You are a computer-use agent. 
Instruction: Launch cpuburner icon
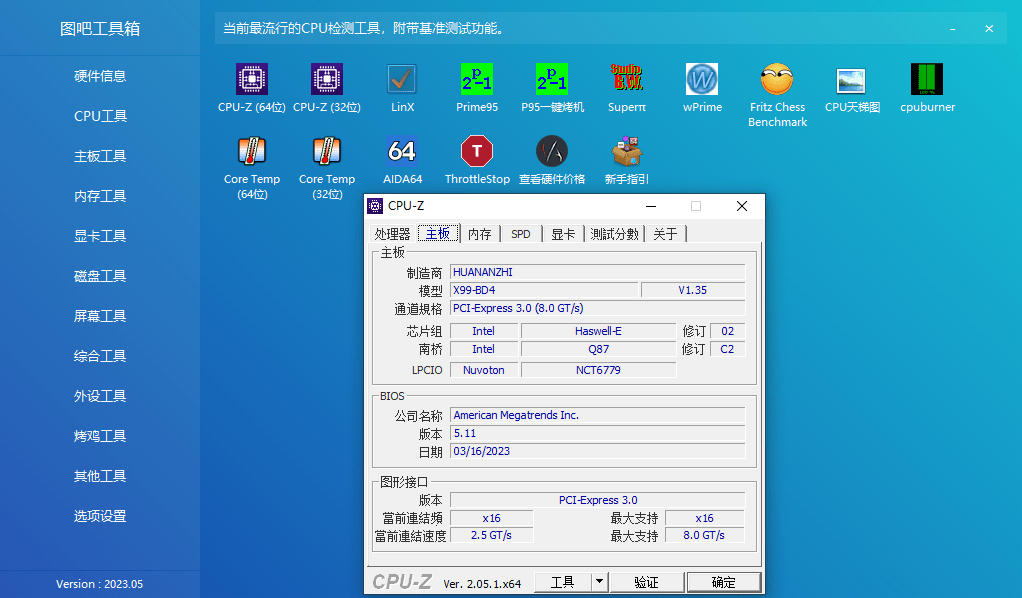click(927, 80)
